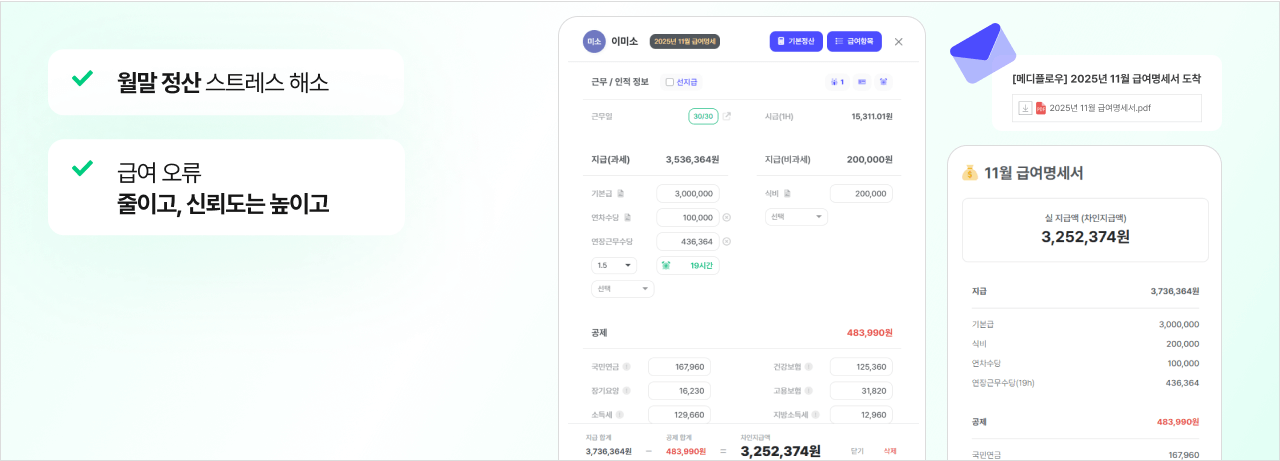
Task: Click the green icon in the 19시간 field
Action: pyautogui.click(x=666, y=265)
